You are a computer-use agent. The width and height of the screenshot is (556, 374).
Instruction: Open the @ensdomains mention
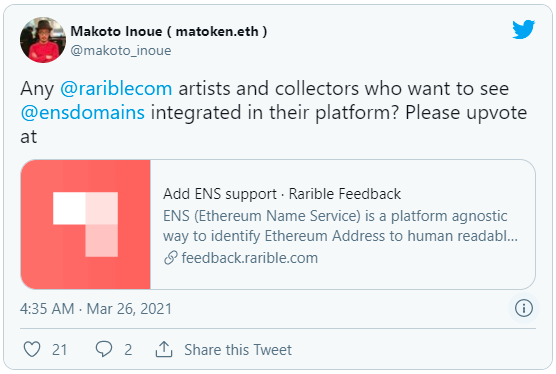point(83,112)
